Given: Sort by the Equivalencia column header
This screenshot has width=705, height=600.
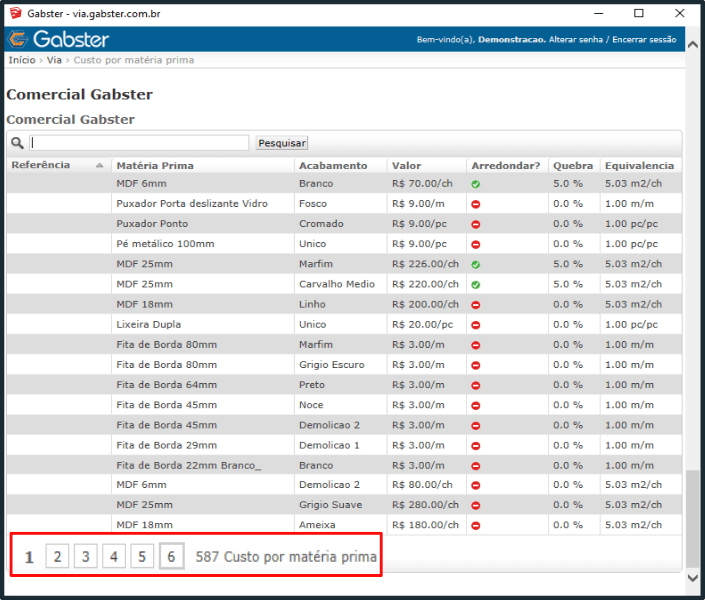Looking at the screenshot, I should pos(639,166).
